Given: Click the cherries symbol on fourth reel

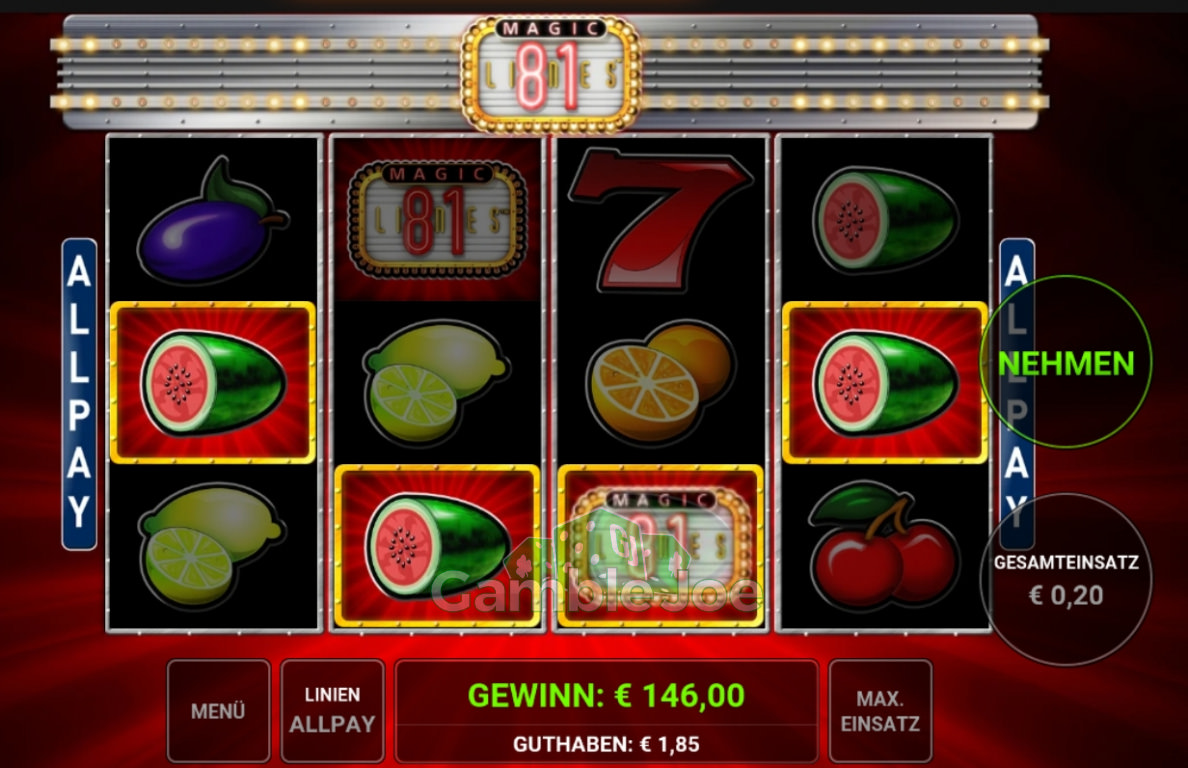Looking at the screenshot, I should [883, 545].
